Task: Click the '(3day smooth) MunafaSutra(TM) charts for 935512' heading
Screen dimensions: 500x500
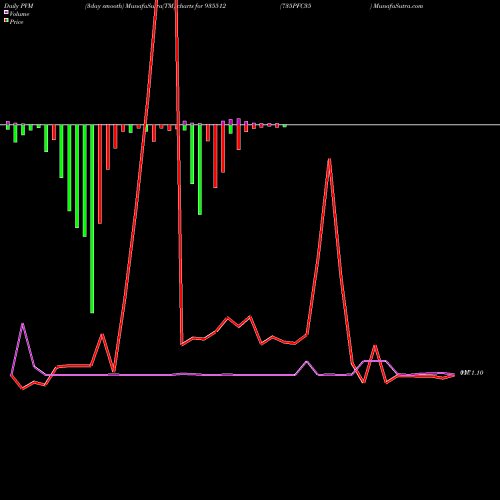Action: (x=155, y=6)
